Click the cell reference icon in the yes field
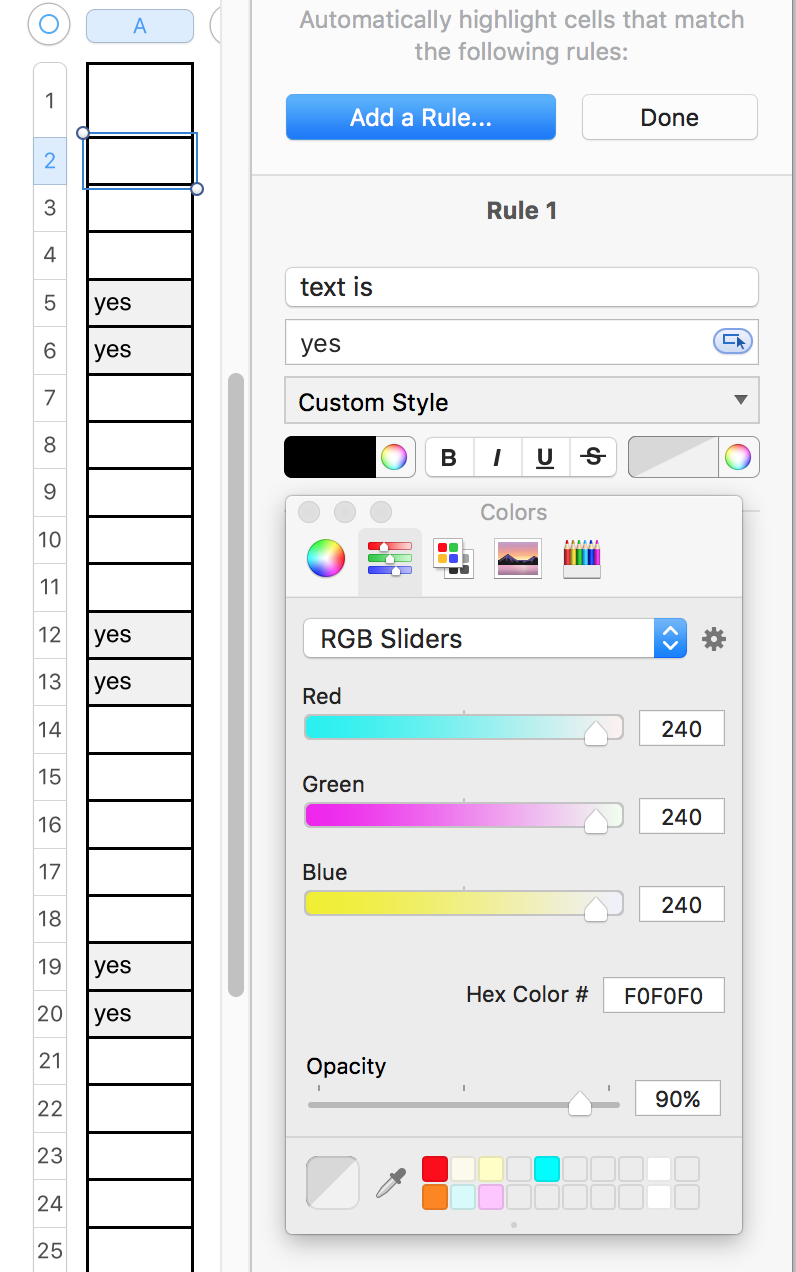Image resolution: width=796 pixels, height=1272 pixels. pos(733,341)
